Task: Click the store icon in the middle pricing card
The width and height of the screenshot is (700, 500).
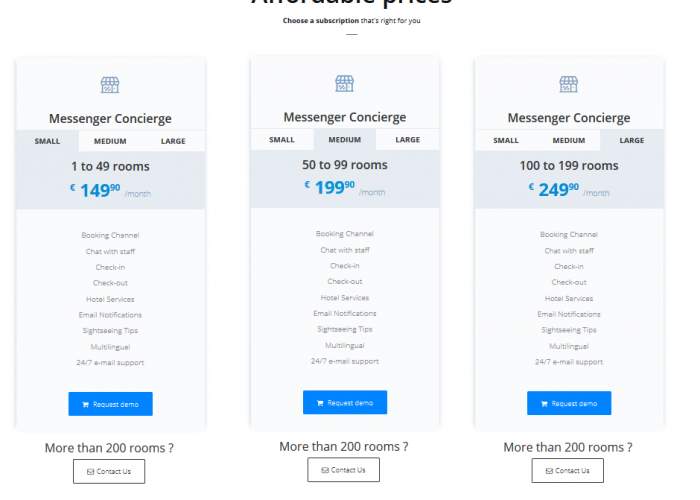Action: 345,83
